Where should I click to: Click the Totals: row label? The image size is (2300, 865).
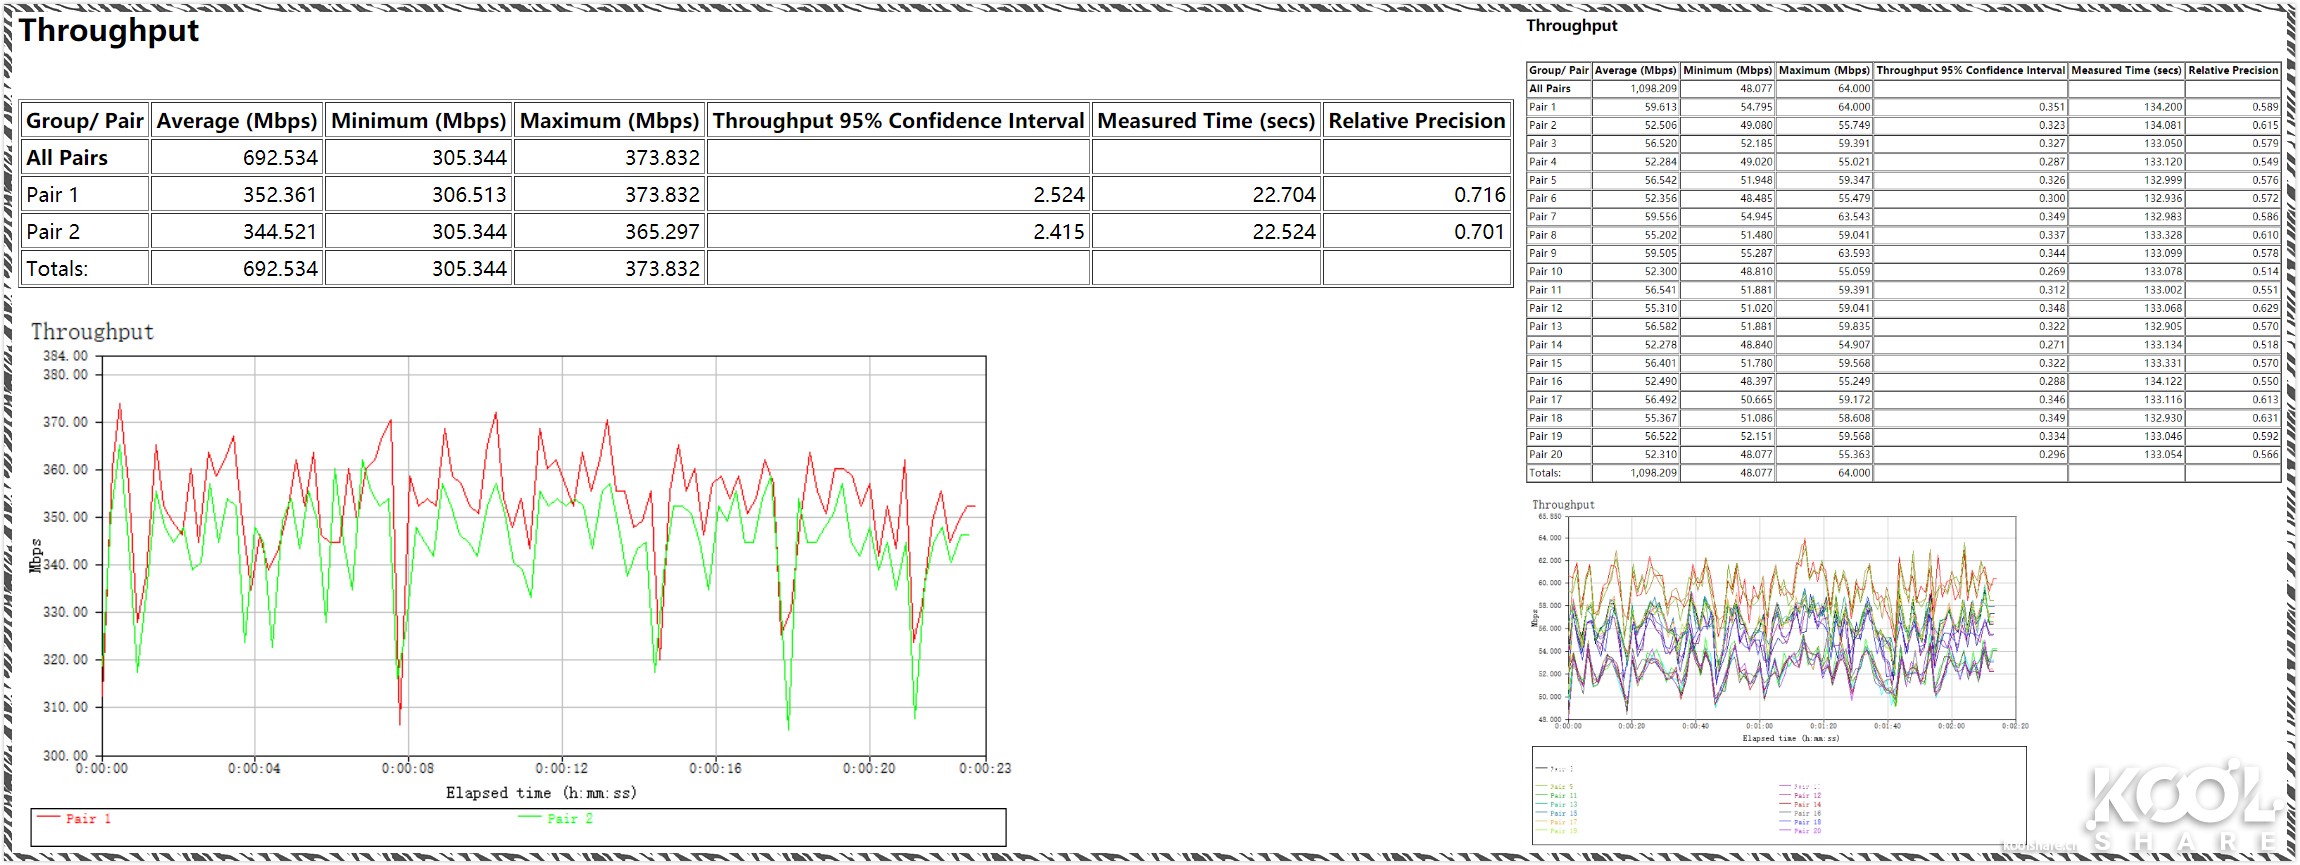[x=57, y=269]
